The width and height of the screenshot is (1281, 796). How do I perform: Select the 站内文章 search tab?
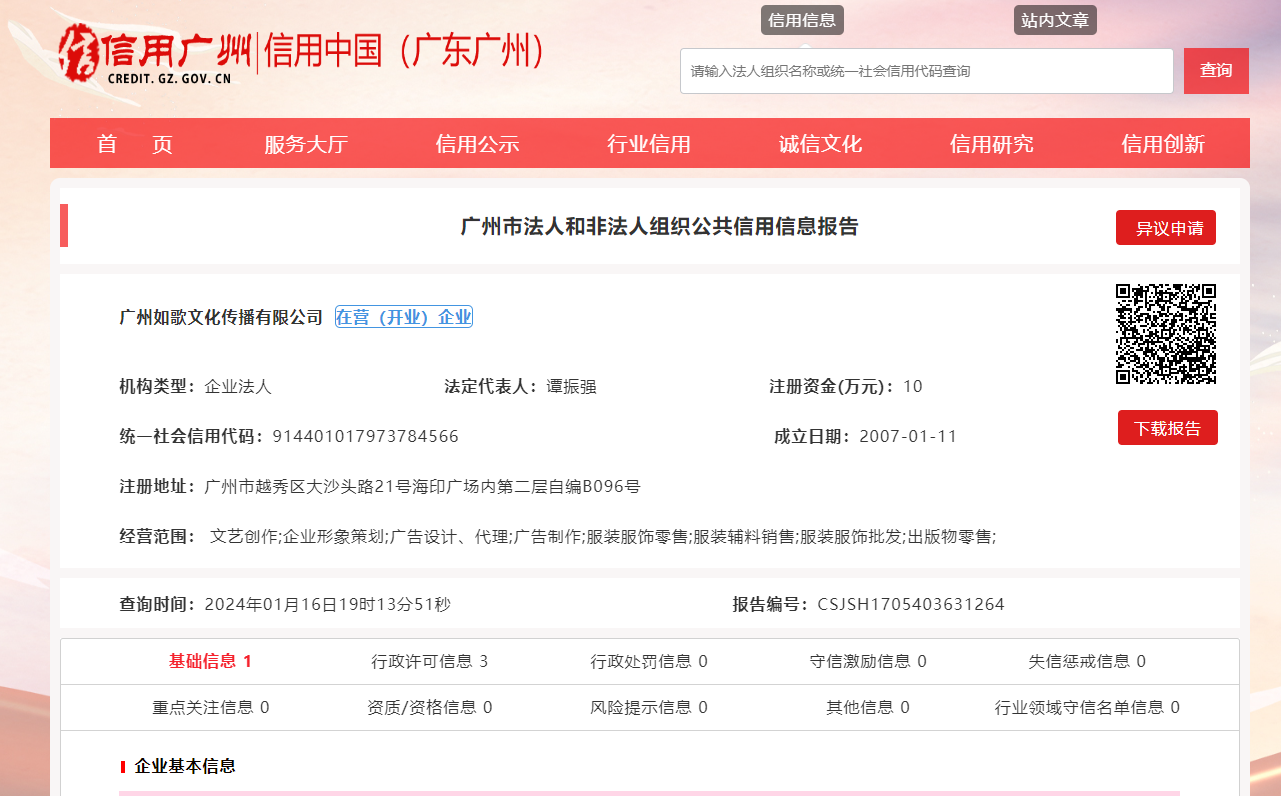tap(1055, 20)
